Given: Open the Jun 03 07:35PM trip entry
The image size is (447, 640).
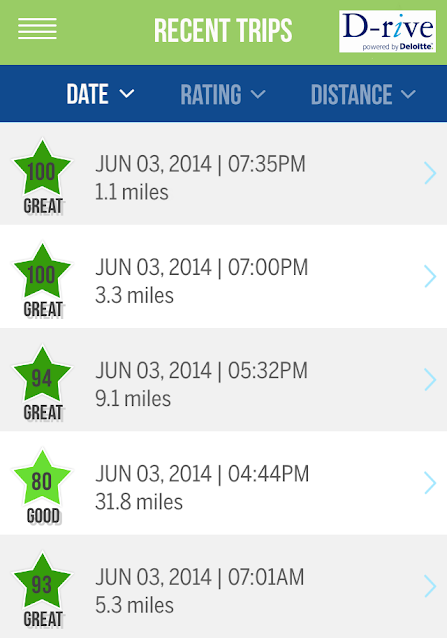Looking at the screenshot, I should [223, 173].
